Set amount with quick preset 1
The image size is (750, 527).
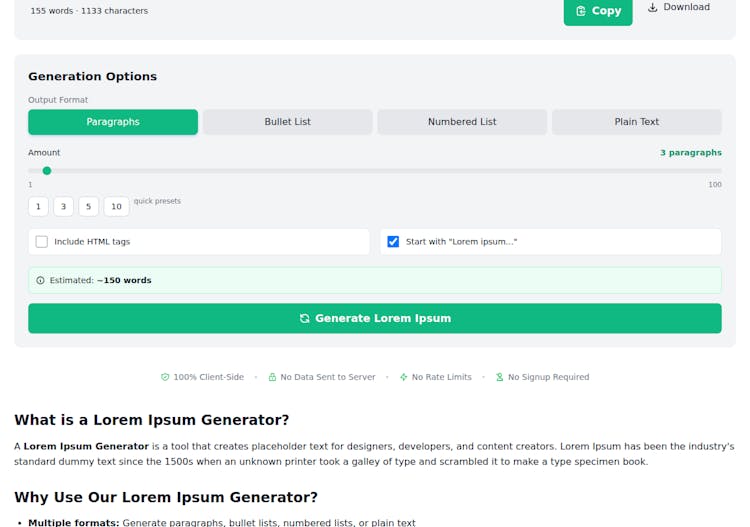pyautogui.click(x=38, y=207)
